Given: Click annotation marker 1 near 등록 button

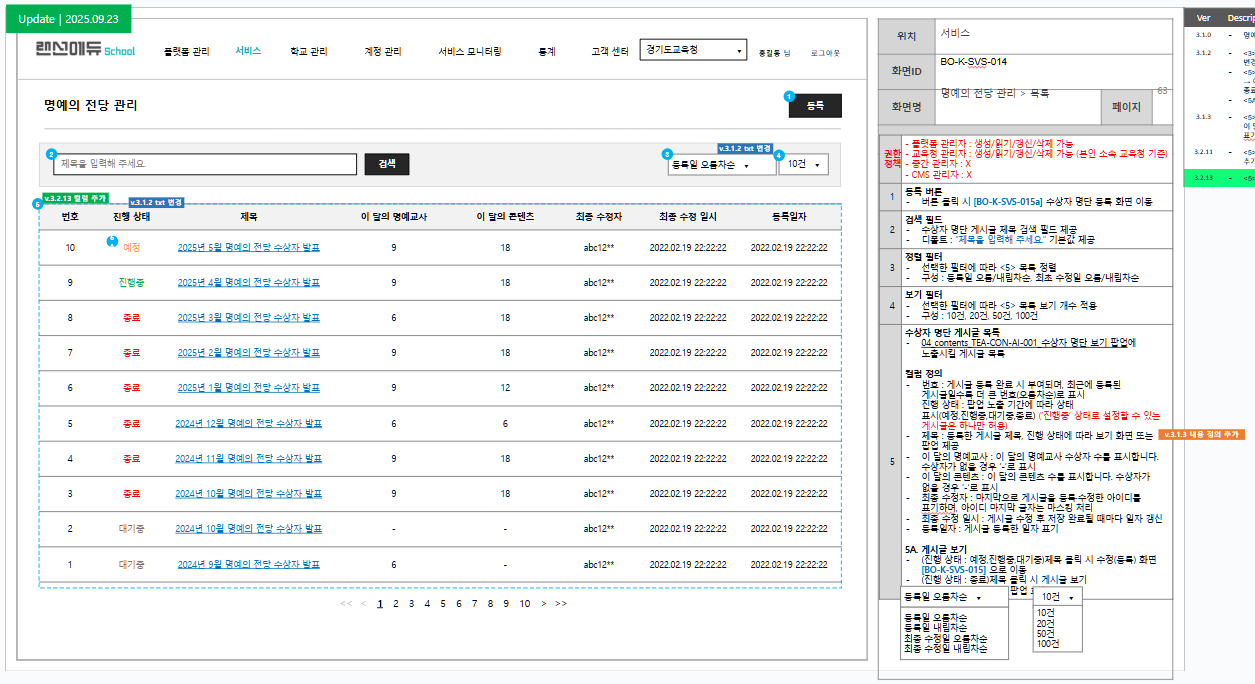Looking at the screenshot, I should [x=789, y=97].
